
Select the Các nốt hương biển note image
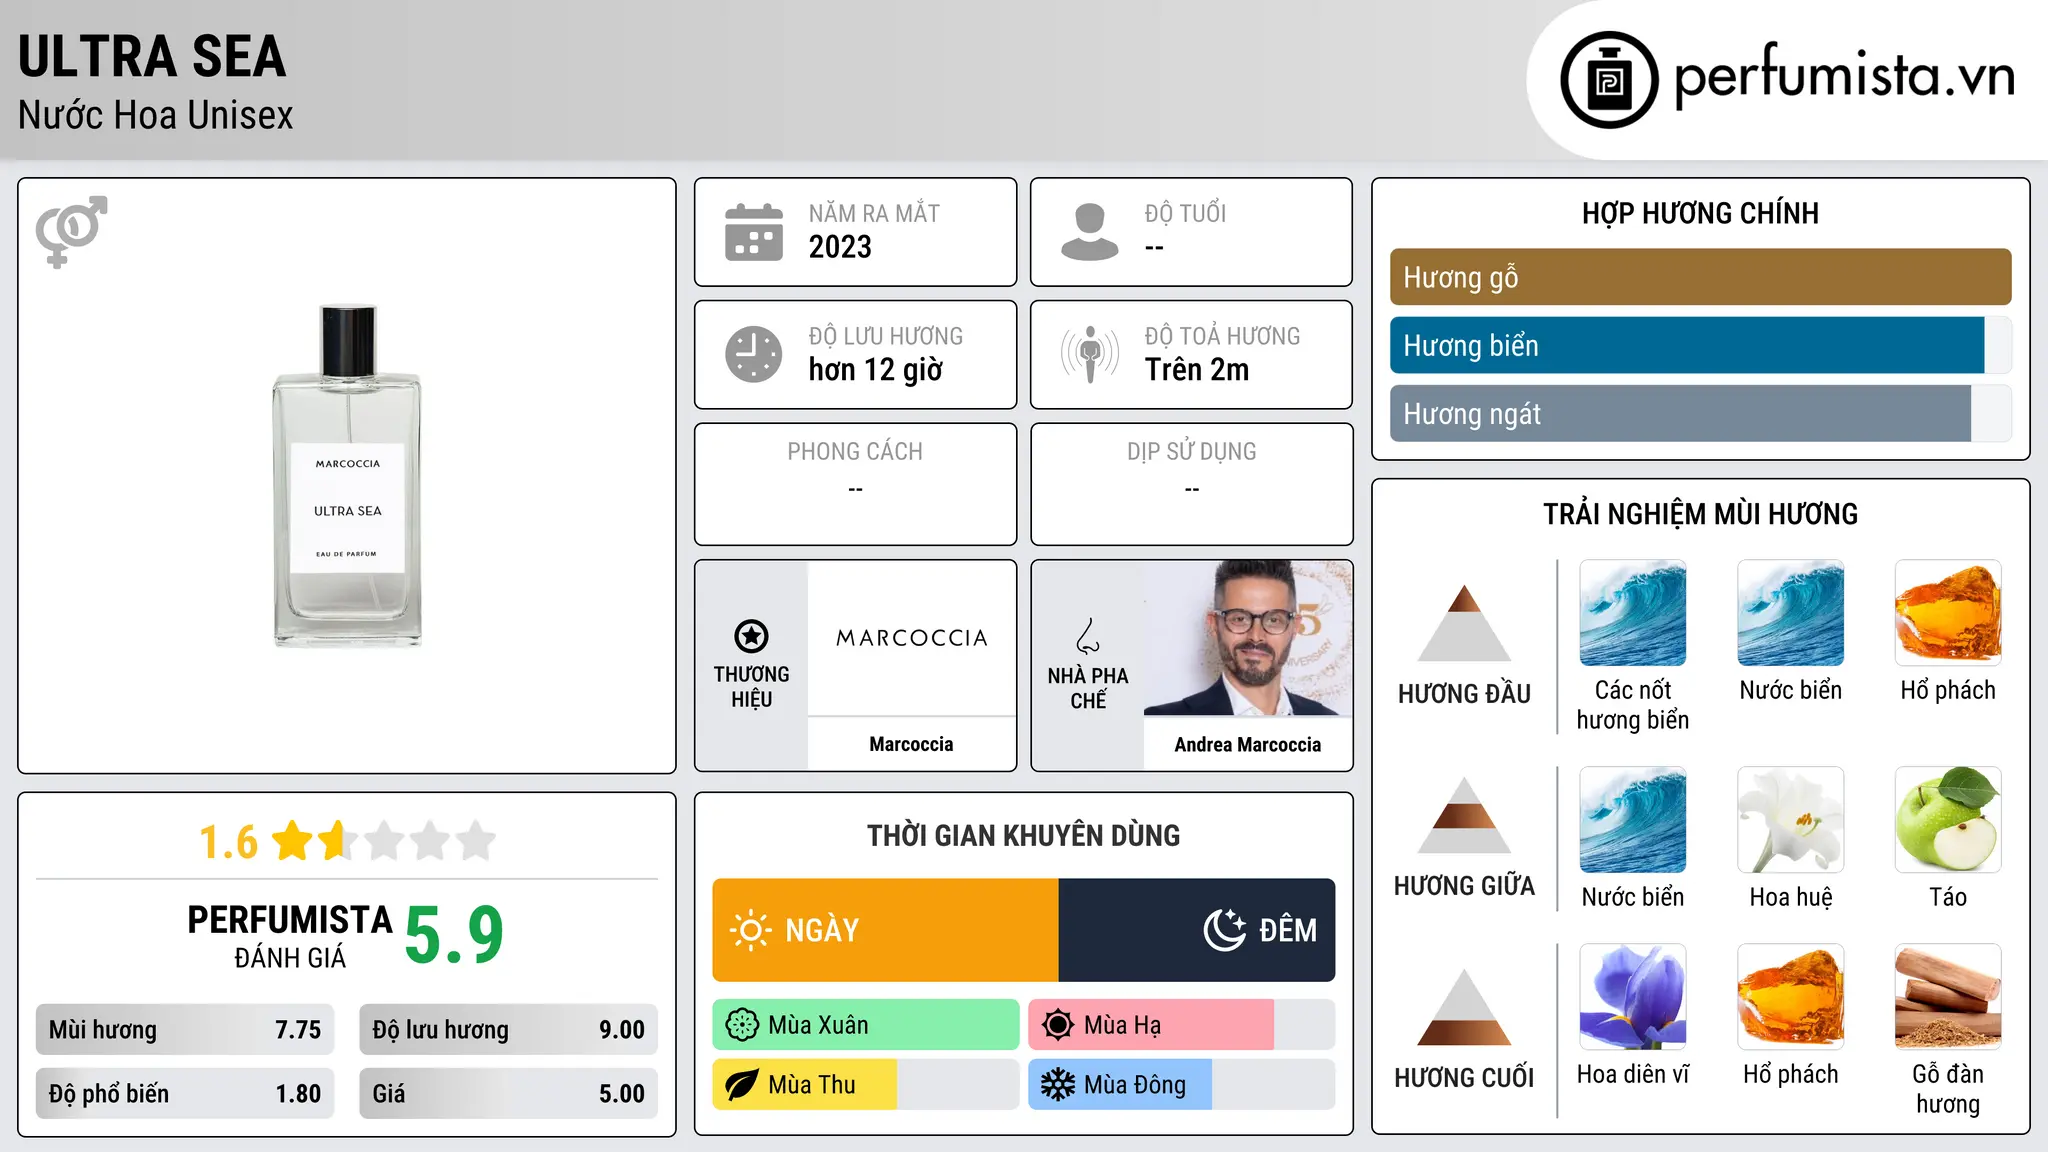click(1632, 613)
